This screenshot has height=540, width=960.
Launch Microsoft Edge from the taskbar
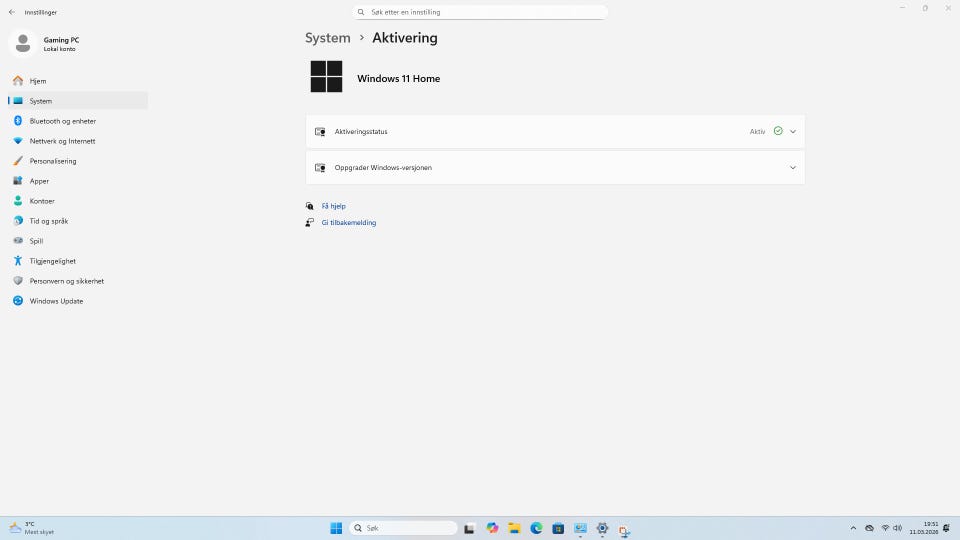536,528
